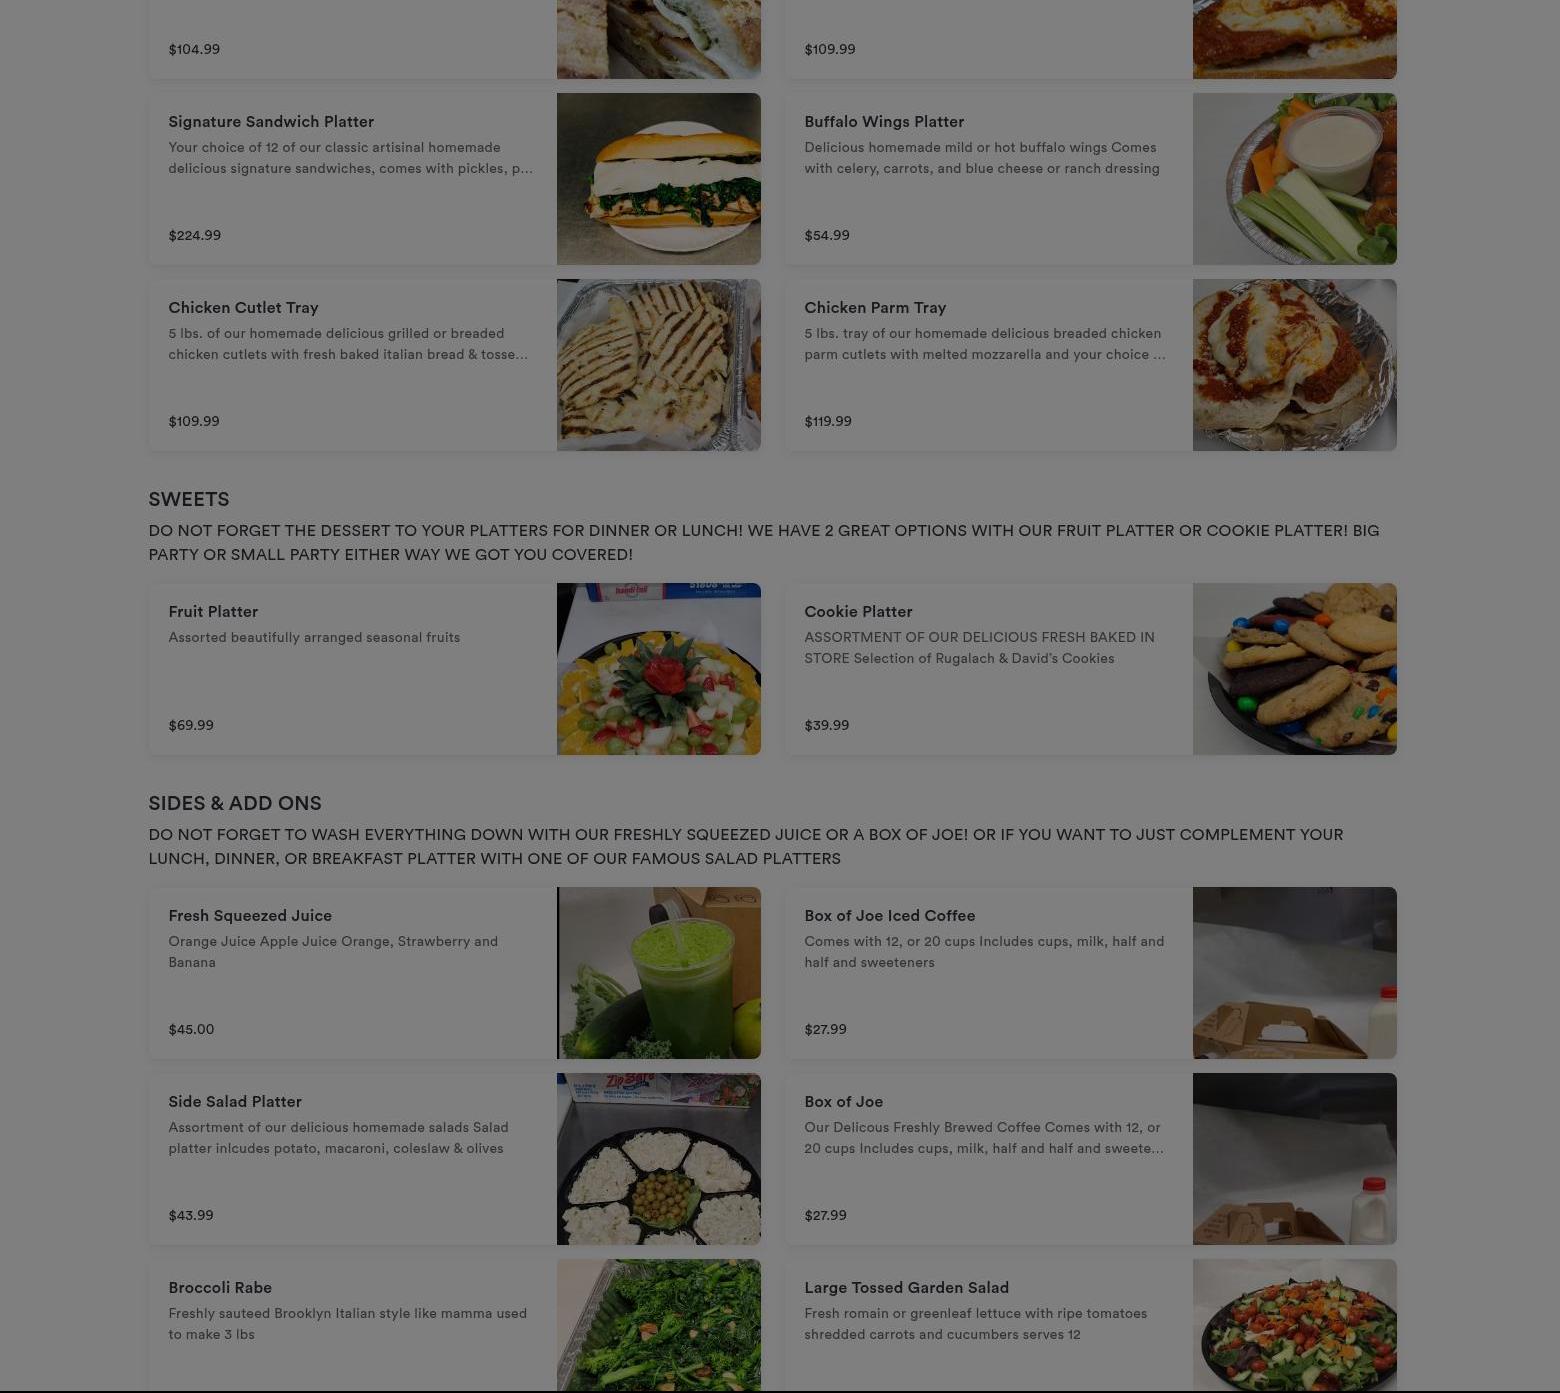Click the Side Salad Platter photo
The width and height of the screenshot is (1560, 1393).
coord(658,1159)
